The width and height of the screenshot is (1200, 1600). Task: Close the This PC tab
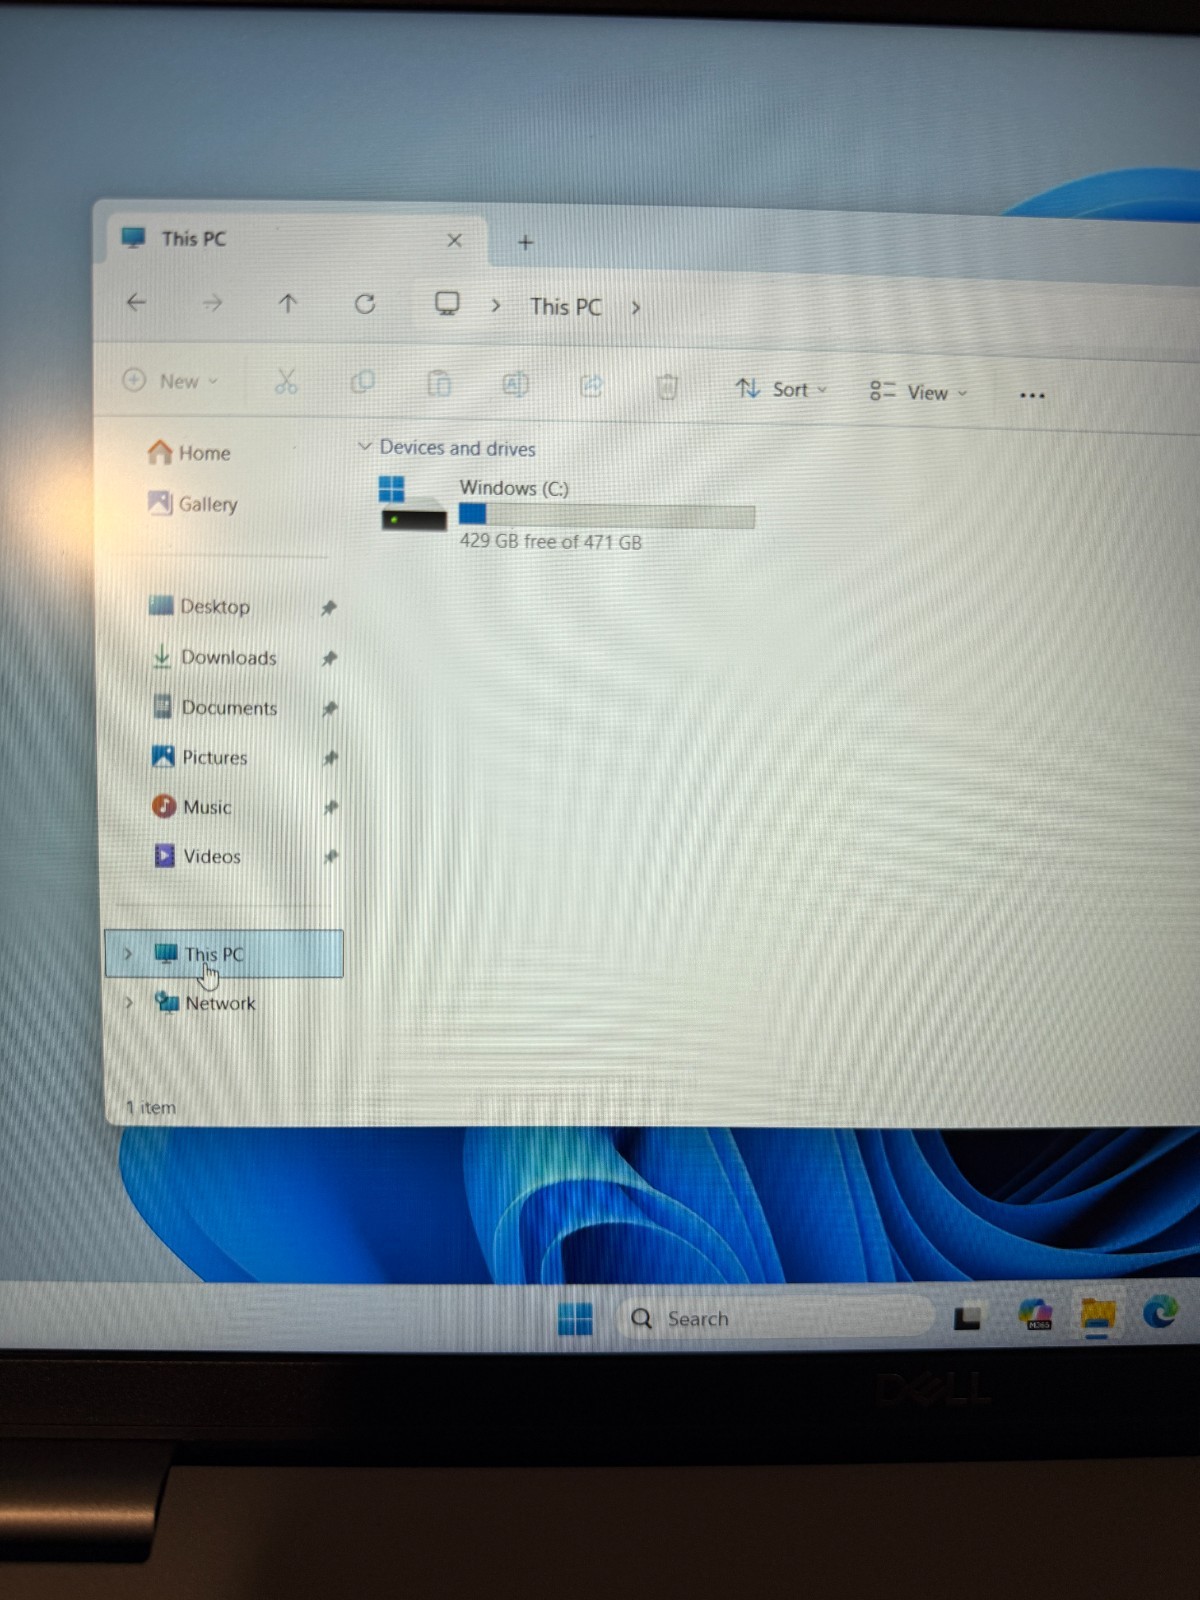click(x=454, y=241)
